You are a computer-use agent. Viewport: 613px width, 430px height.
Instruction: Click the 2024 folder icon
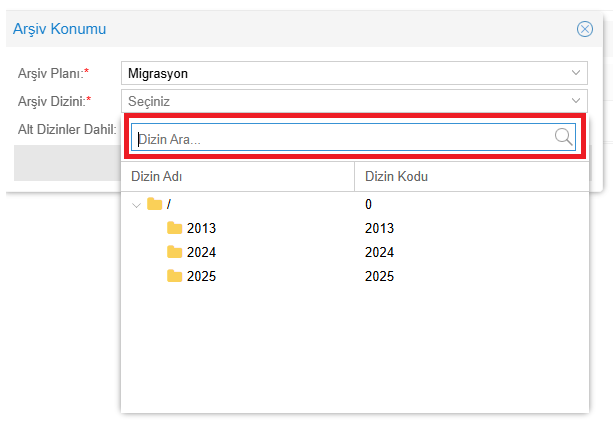[175, 252]
